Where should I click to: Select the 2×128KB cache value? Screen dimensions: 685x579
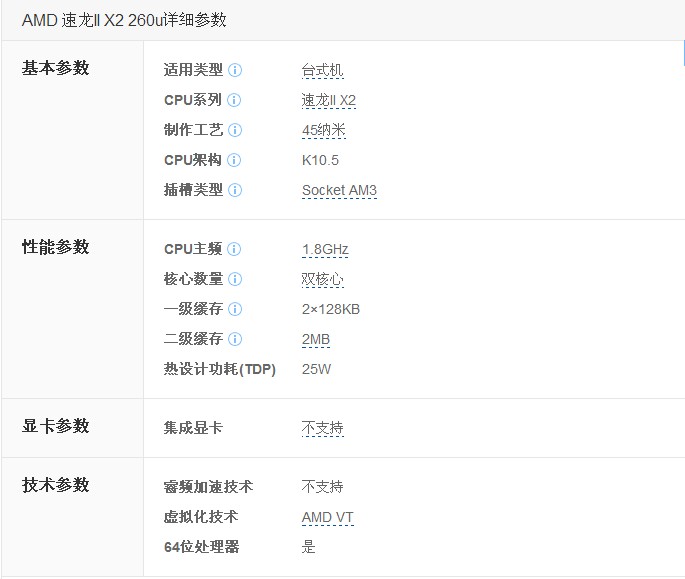coord(331,309)
